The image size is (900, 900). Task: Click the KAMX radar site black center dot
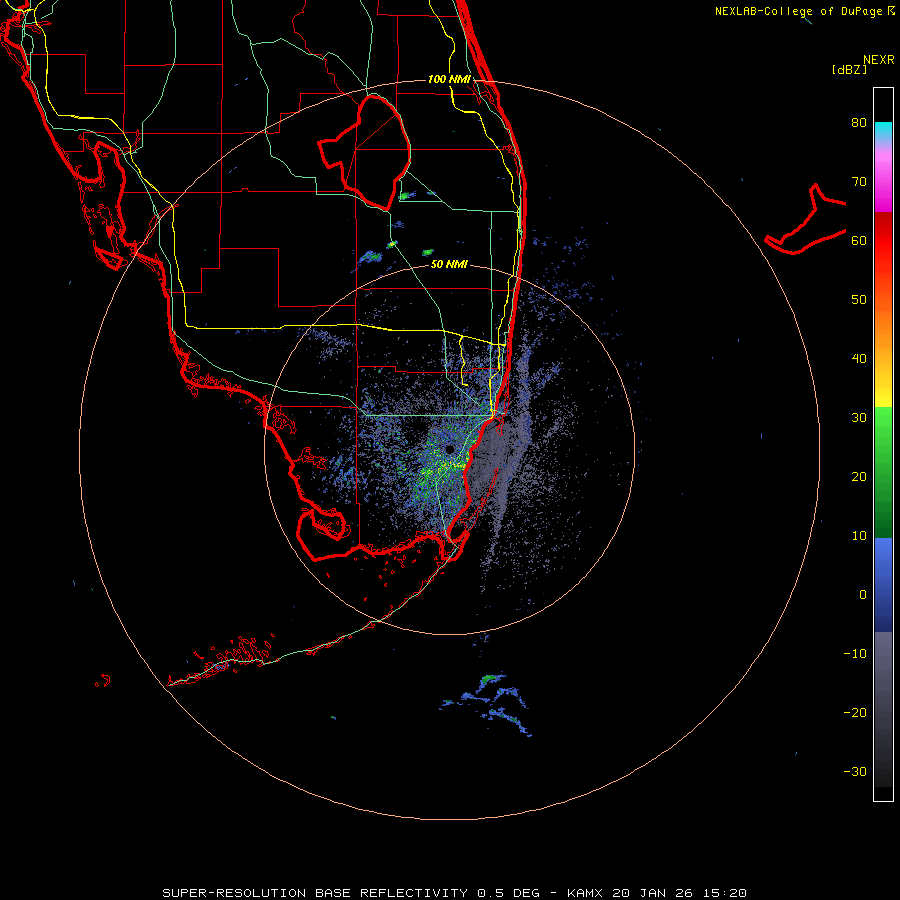pos(449,449)
